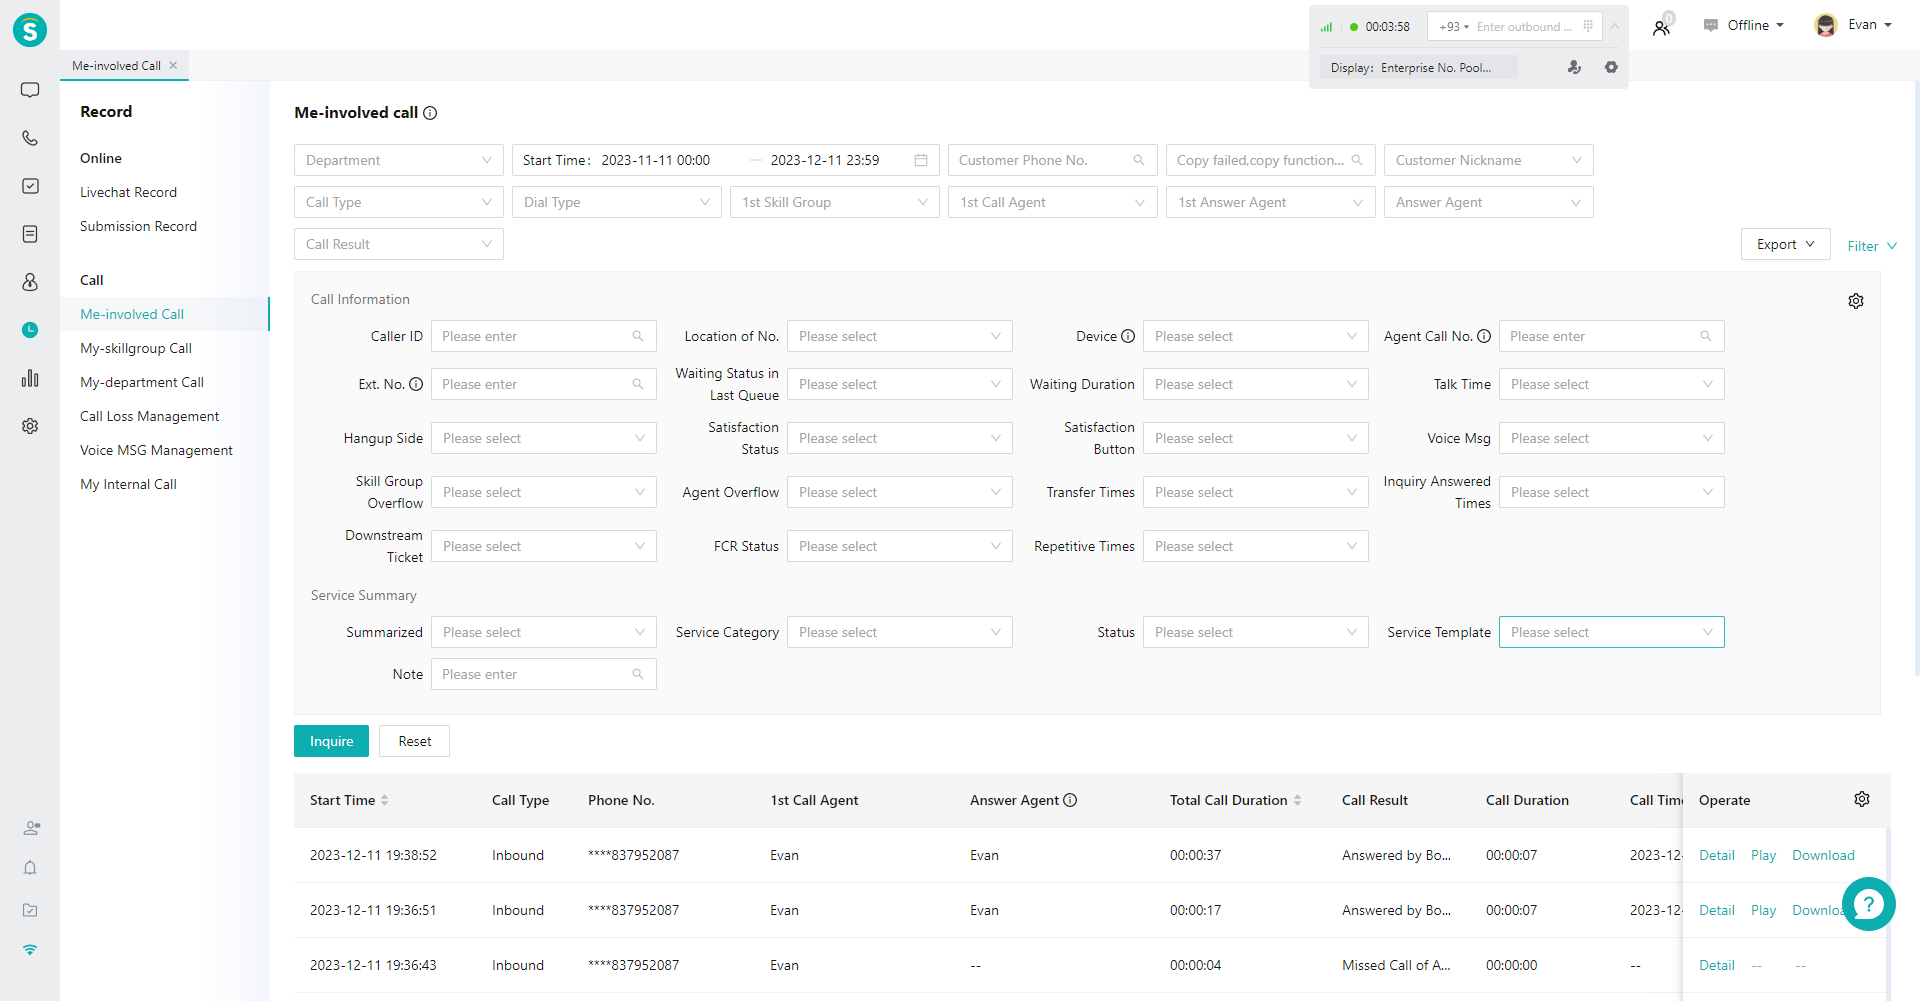The width and height of the screenshot is (1920, 1001).
Task: Click the folder check icon in sidebar
Action: 30,910
